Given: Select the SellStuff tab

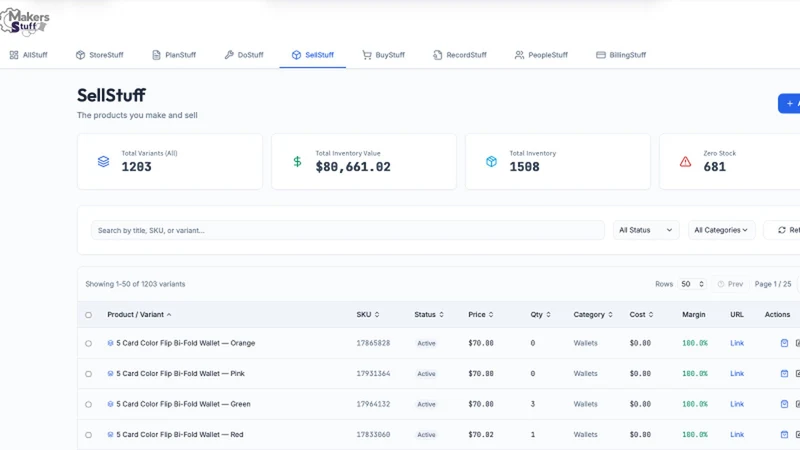Looking at the screenshot, I should [x=313, y=55].
